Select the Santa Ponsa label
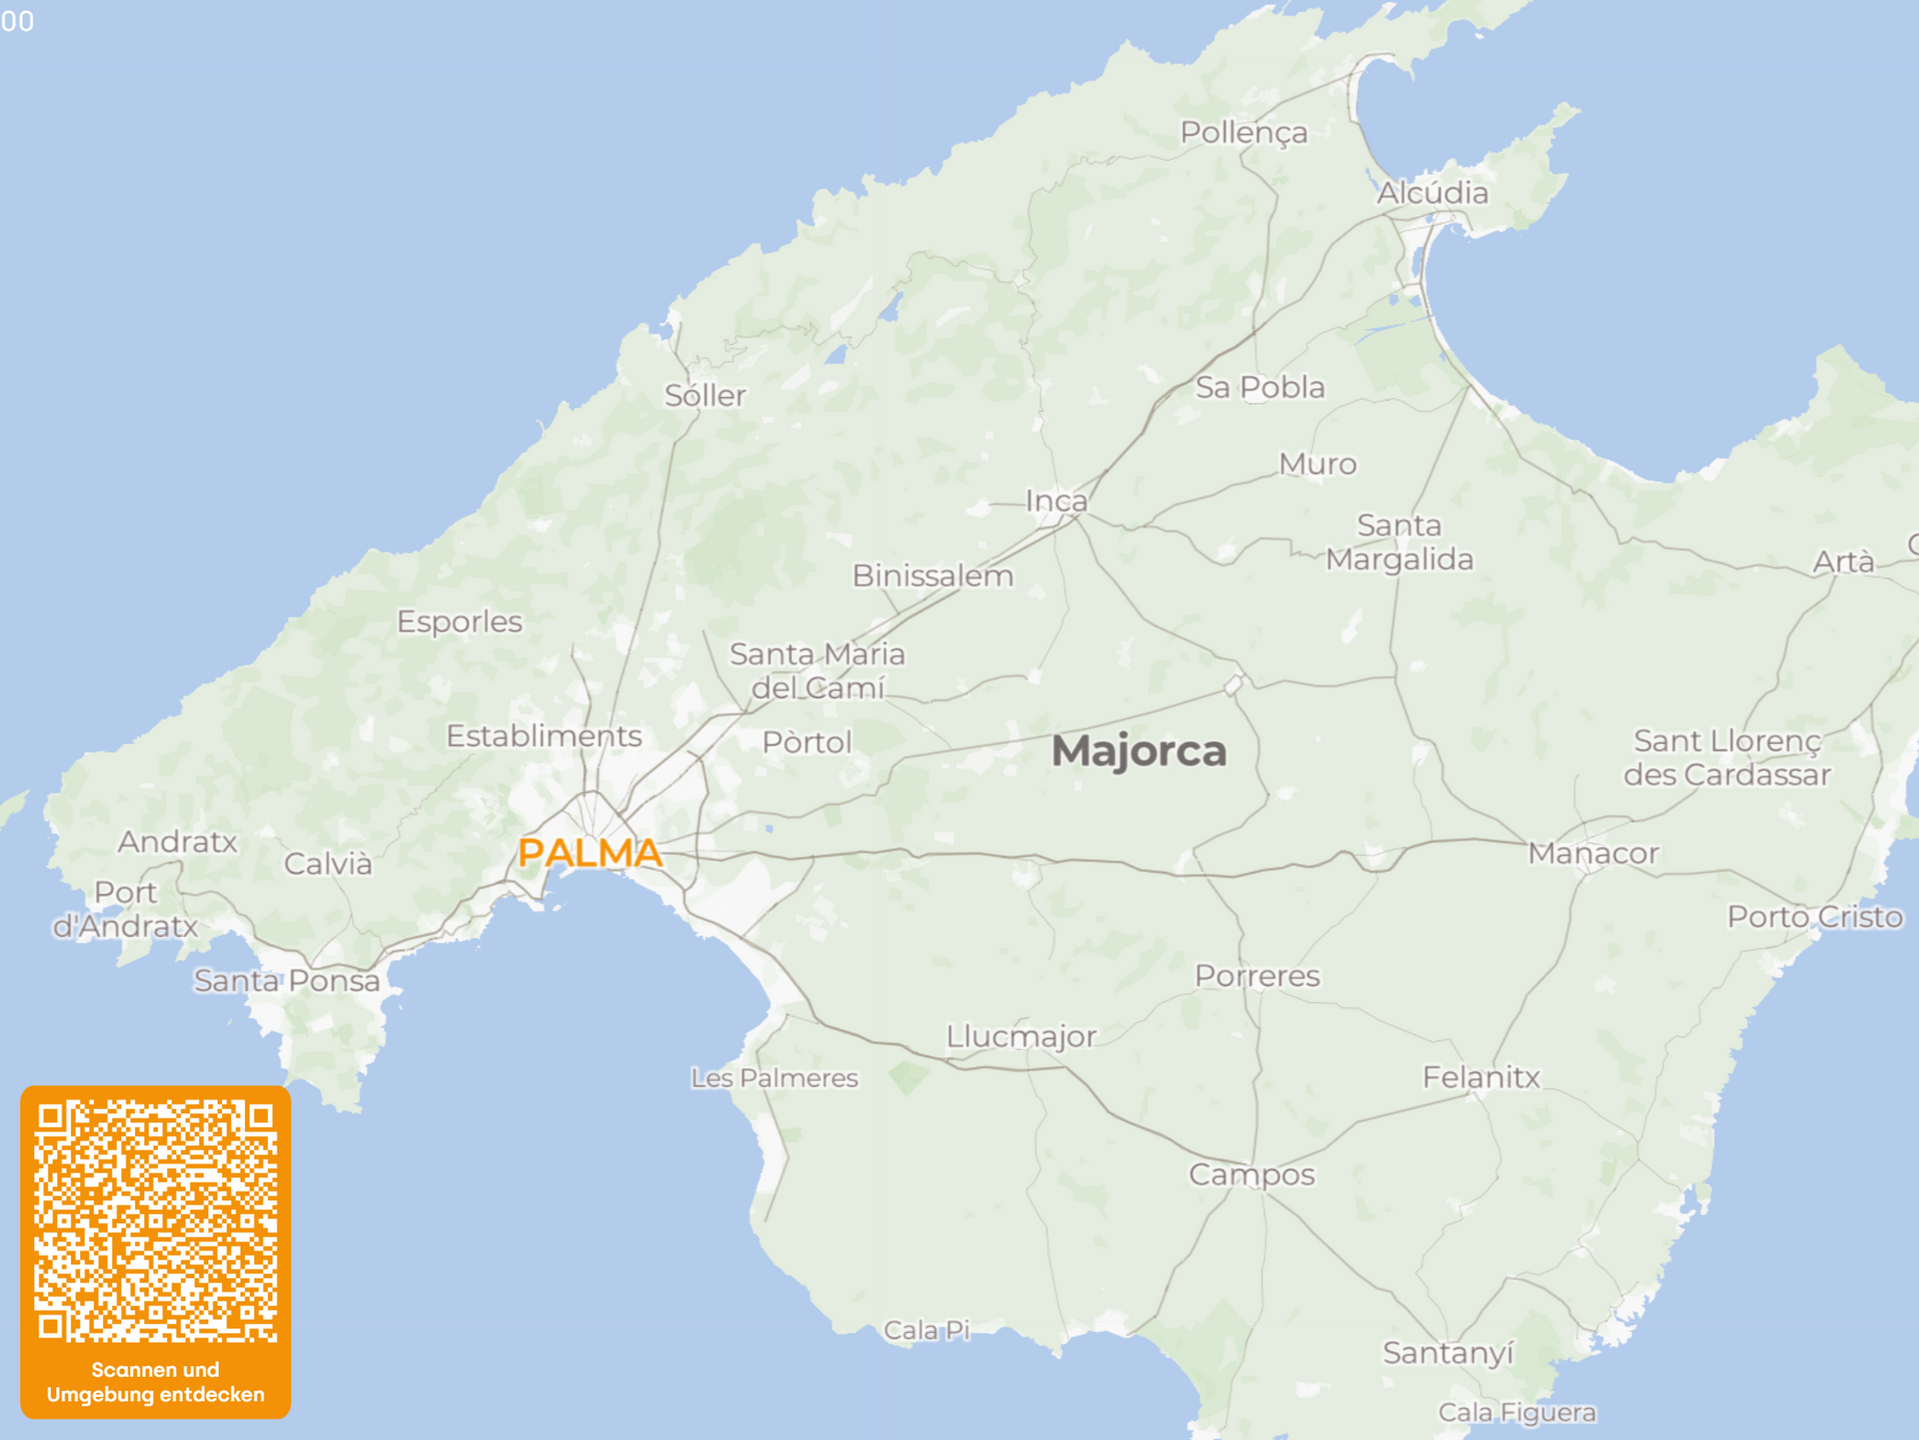1919x1440 pixels. [287, 981]
